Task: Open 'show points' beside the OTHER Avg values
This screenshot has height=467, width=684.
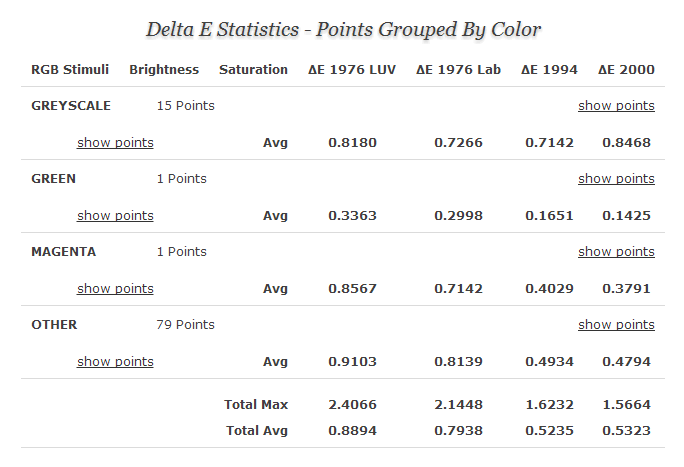Action: pyautogui.click(x=115, y=361)
